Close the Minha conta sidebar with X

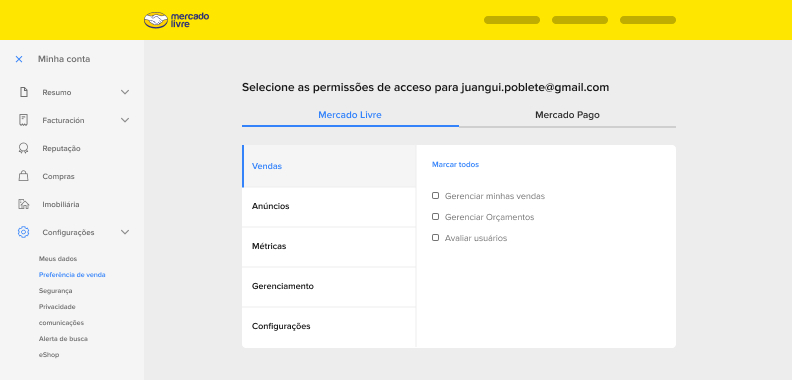click(x=19, y=59)
